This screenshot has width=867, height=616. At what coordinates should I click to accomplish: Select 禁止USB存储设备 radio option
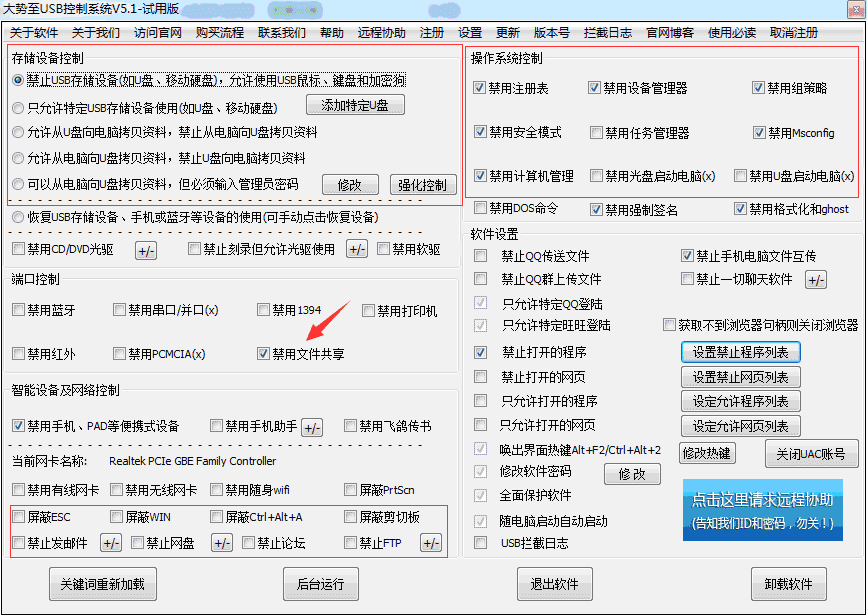(18, 80)
